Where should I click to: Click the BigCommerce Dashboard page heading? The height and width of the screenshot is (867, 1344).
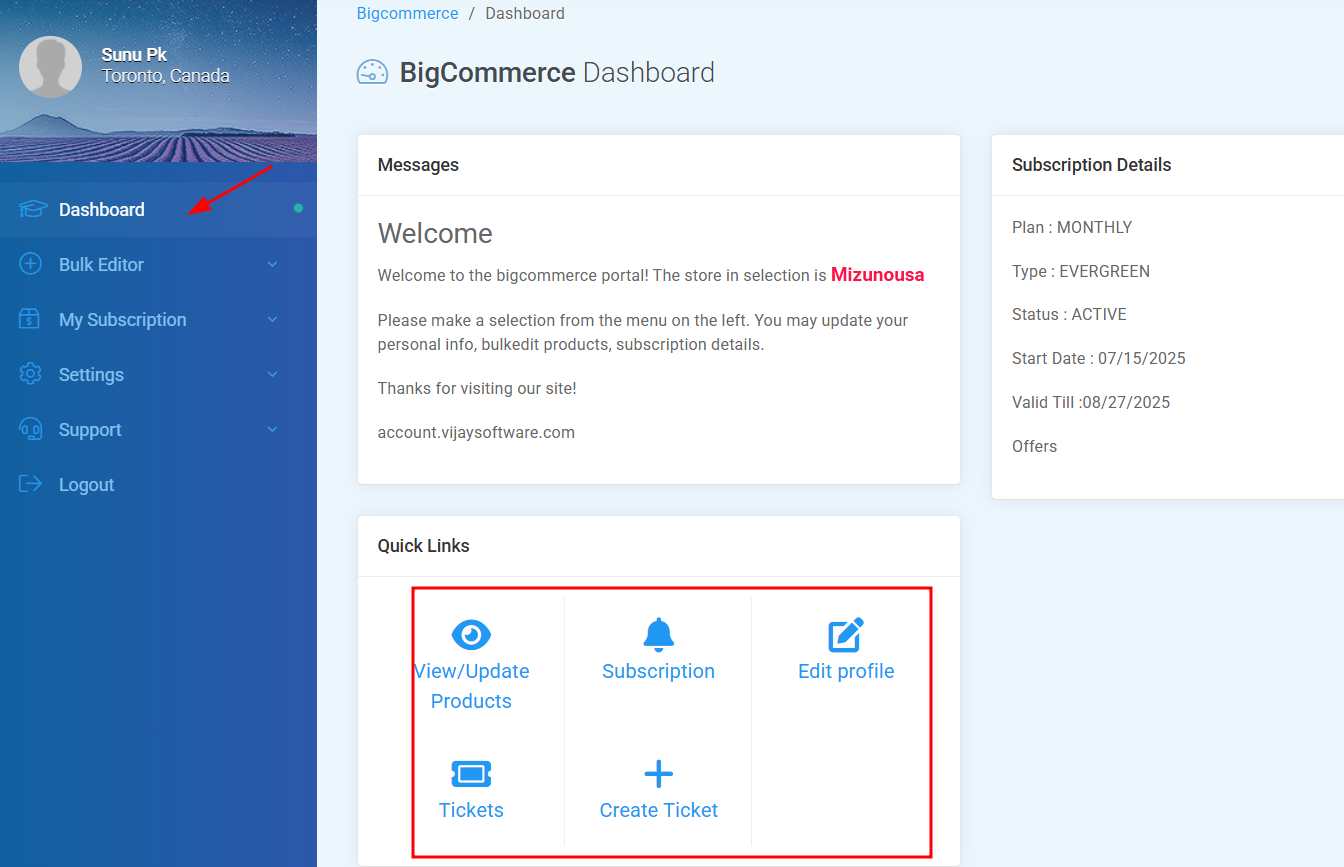(x=557, y=73)
